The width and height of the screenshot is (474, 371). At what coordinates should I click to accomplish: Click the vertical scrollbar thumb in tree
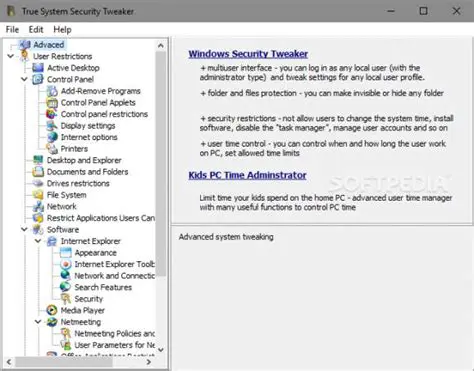coord(161,163)
